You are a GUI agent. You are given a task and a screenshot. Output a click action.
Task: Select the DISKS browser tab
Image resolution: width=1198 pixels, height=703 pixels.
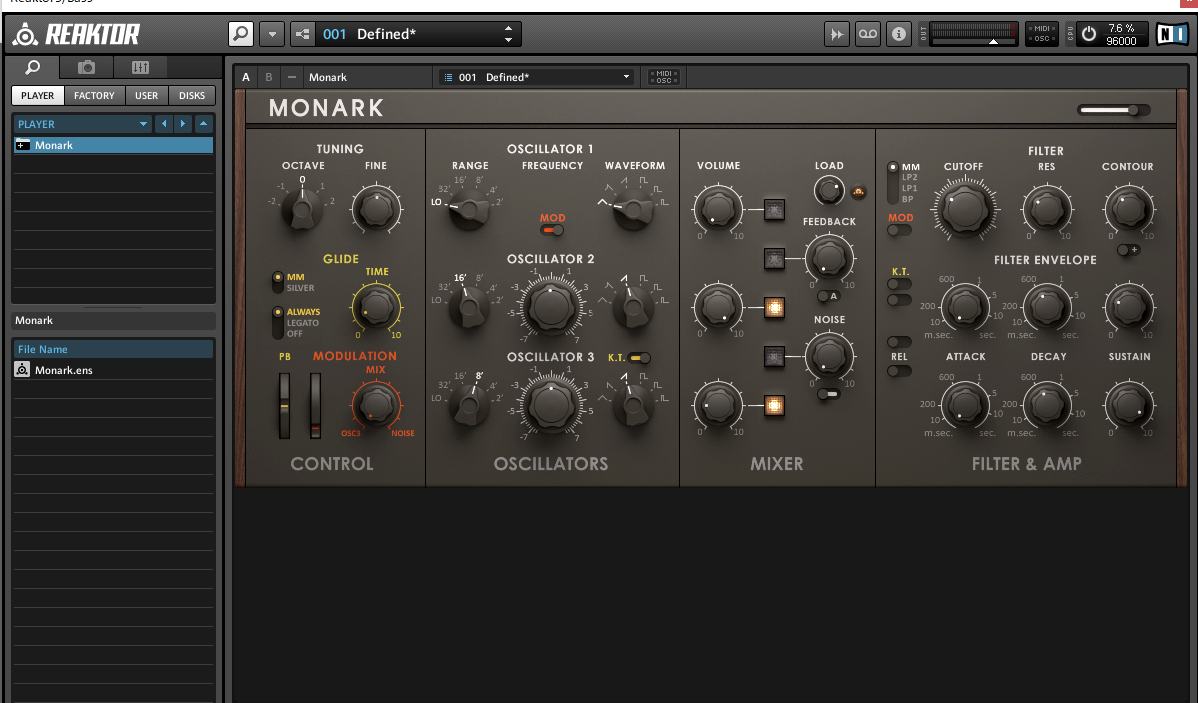pyautogui.click(x=192, y=96)
